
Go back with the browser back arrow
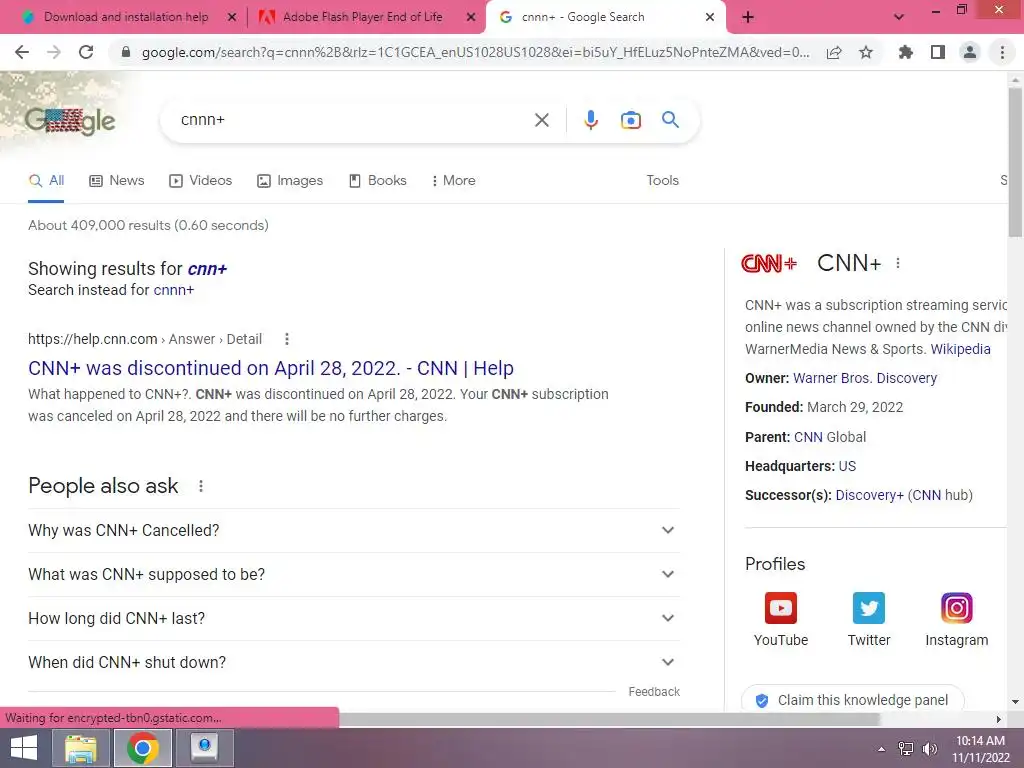(x=22, y=52)
